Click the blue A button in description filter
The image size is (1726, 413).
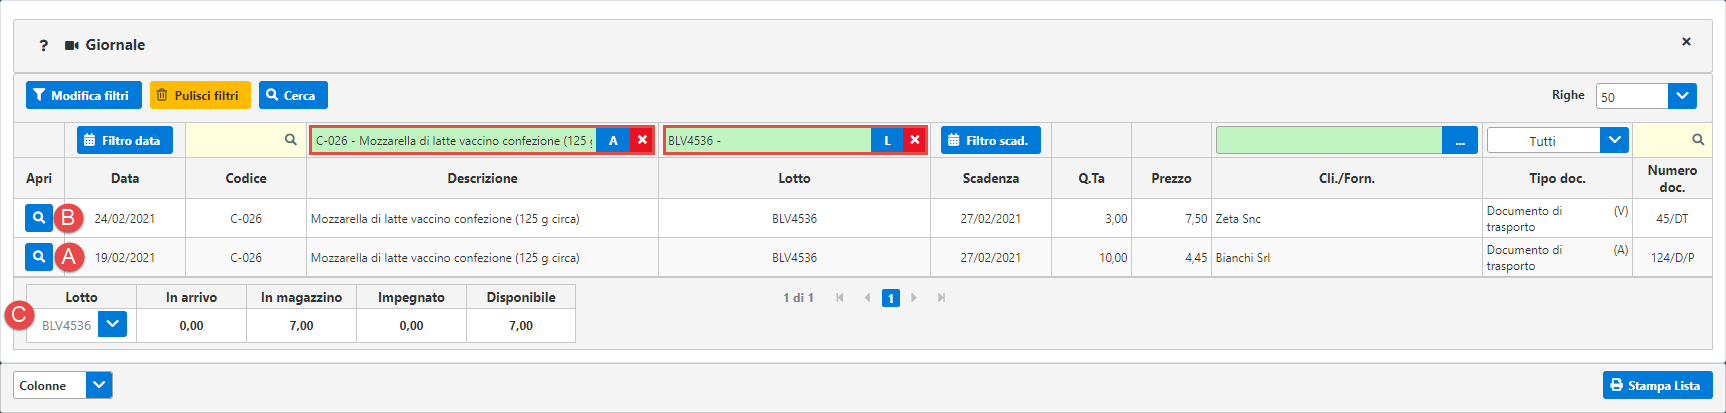click(613, 140)
